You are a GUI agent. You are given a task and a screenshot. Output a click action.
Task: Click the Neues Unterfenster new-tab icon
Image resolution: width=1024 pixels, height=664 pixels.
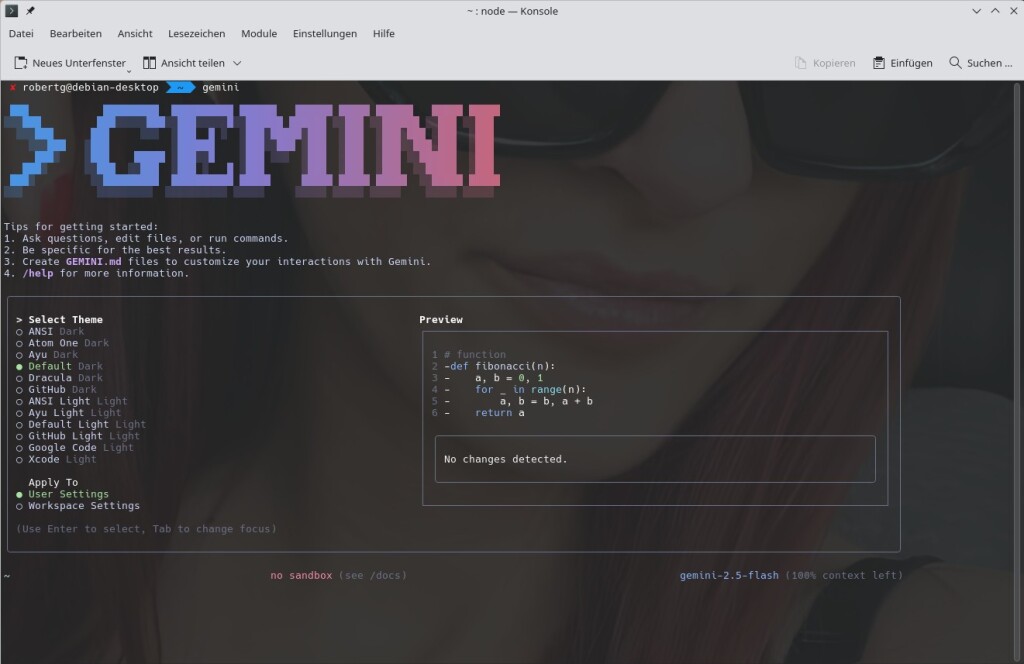pyautogui.click(x=20, y=63)
